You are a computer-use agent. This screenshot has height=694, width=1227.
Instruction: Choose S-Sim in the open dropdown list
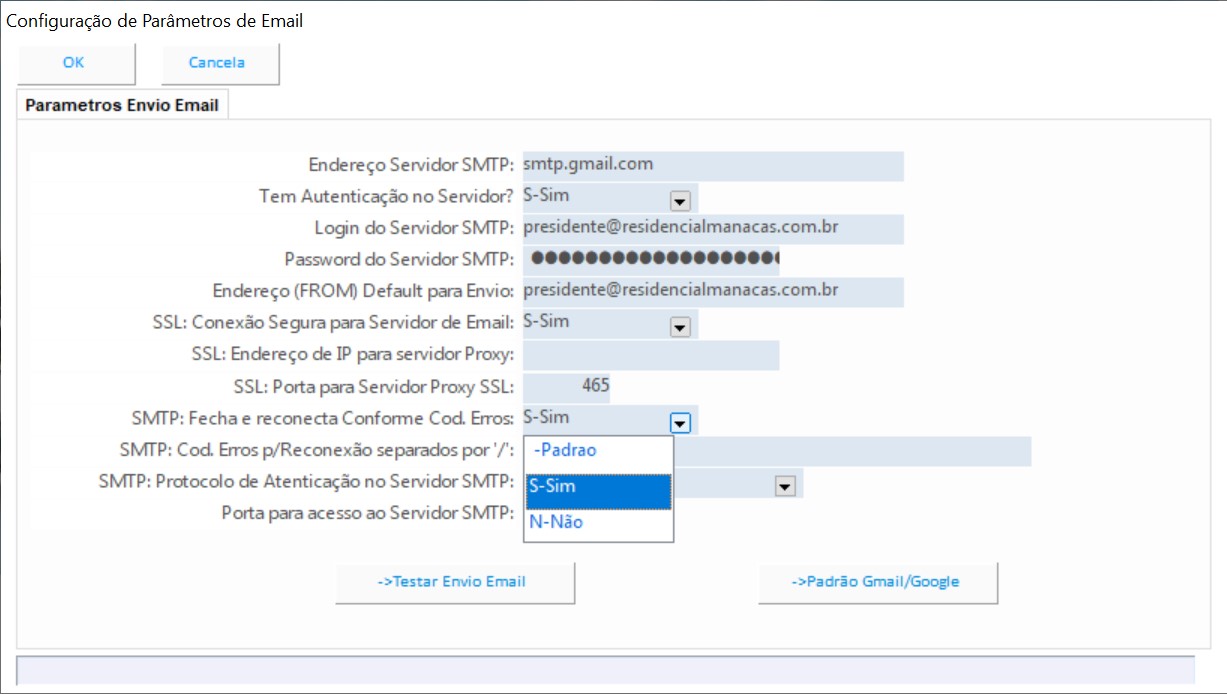click(x=598, y=488)
